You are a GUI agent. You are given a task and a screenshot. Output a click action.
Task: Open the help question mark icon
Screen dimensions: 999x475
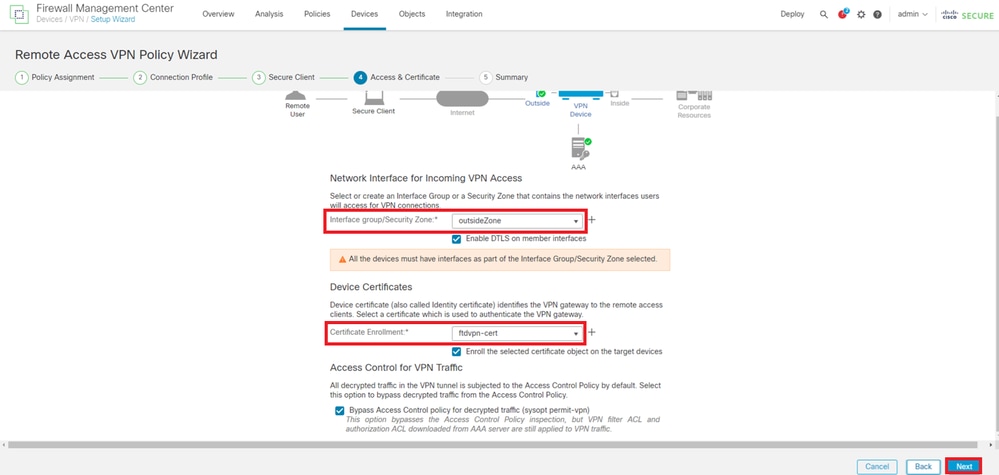(877, 14)
